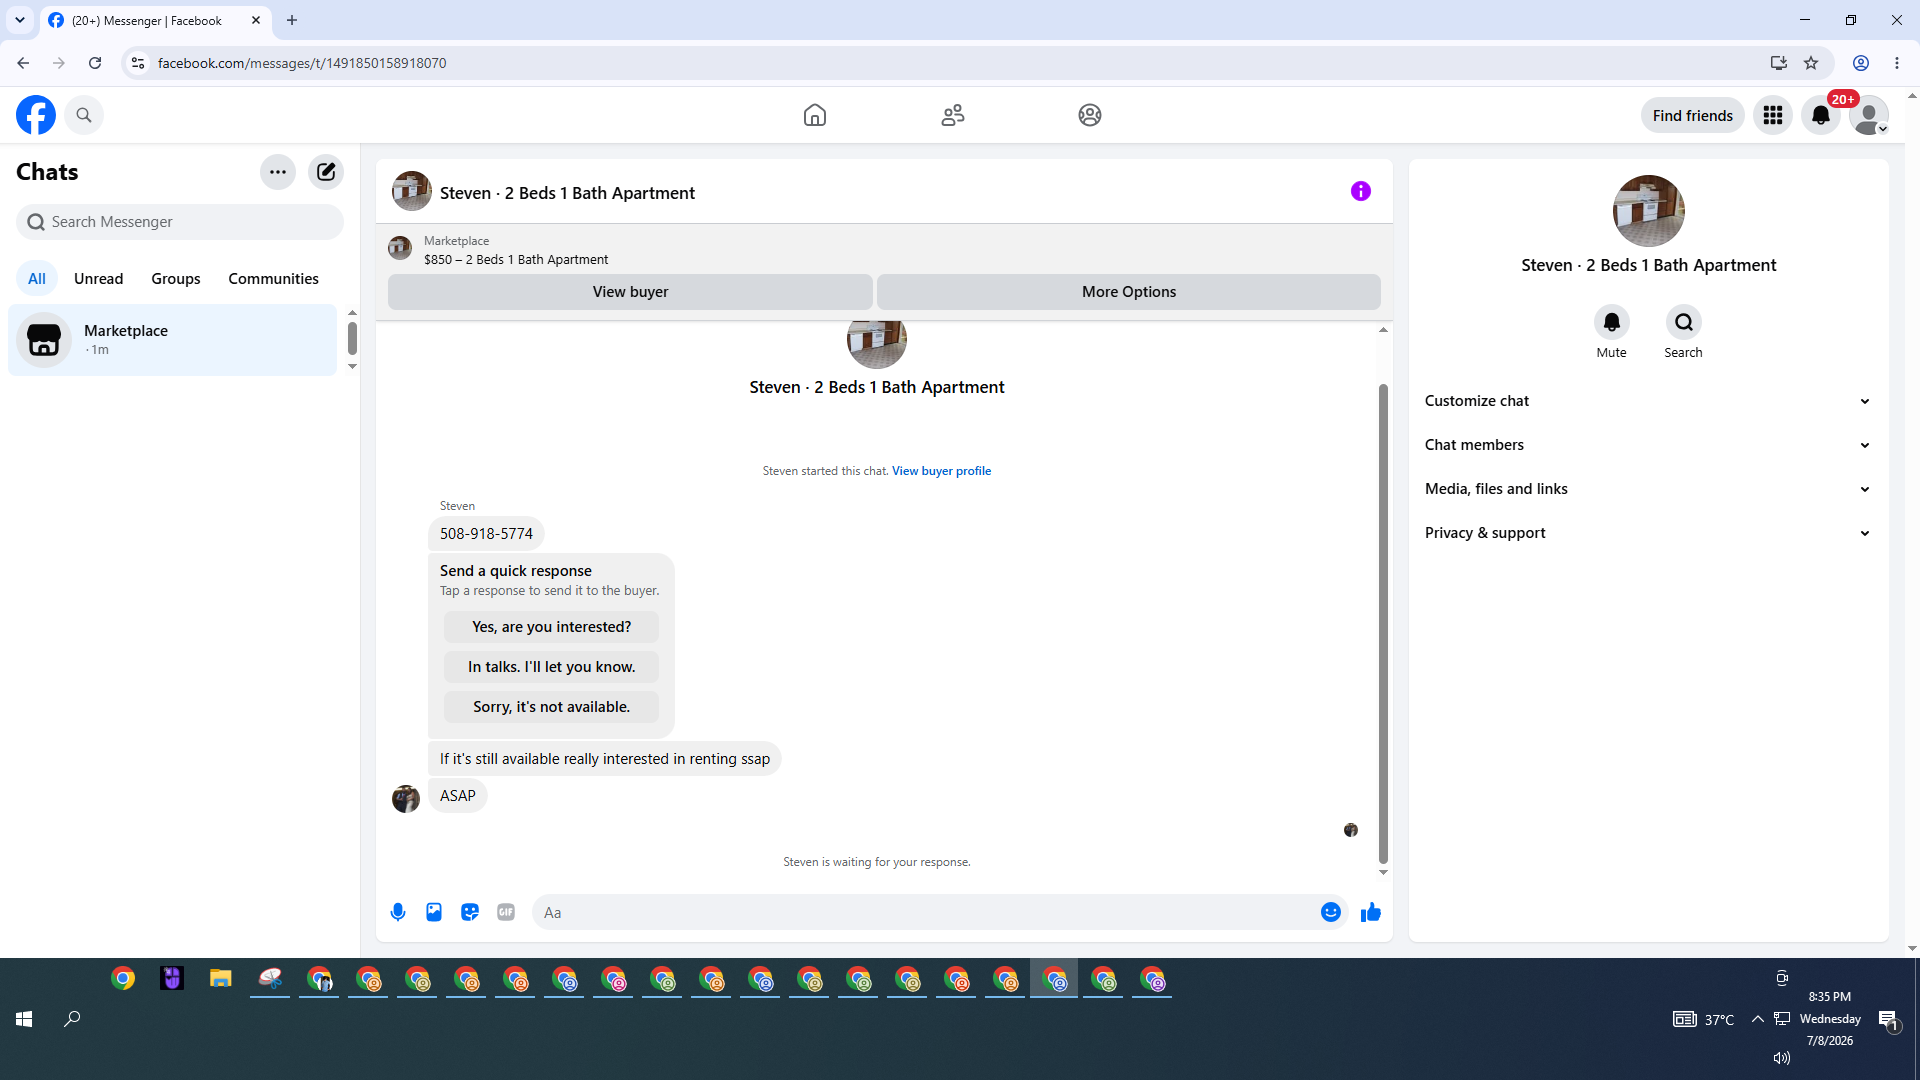The height and width of the screenshot is (1080, 1920).
Task: Go to the Home feed icon
Action: tap(815, 115)
